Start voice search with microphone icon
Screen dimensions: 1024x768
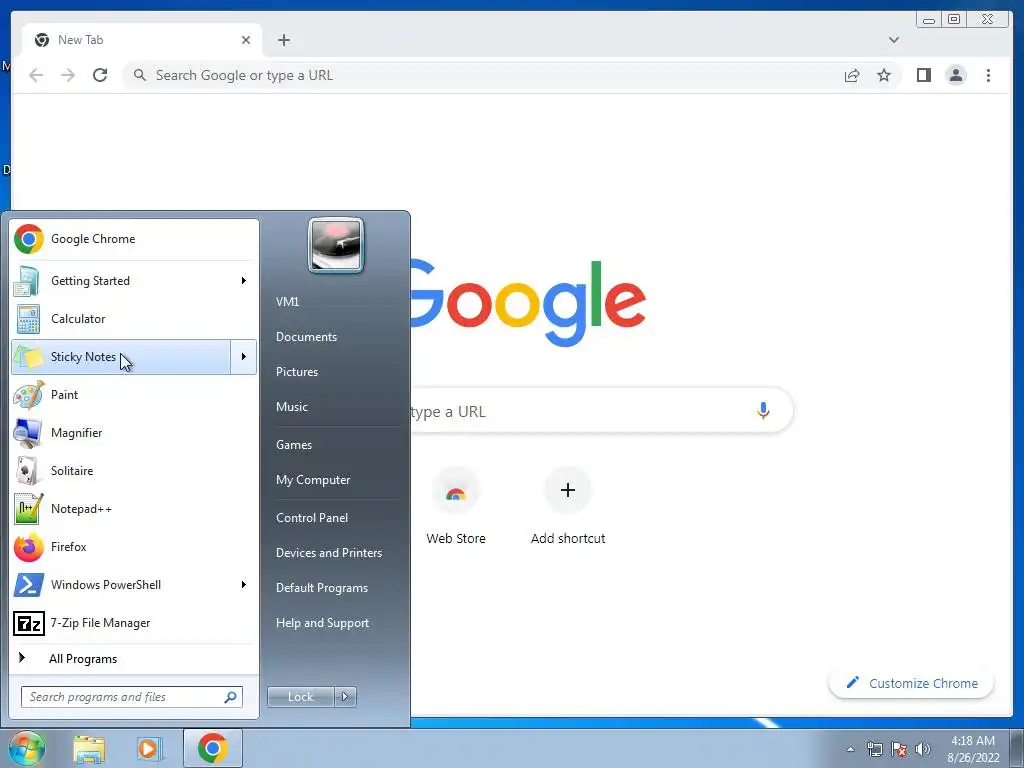[763, 411]
